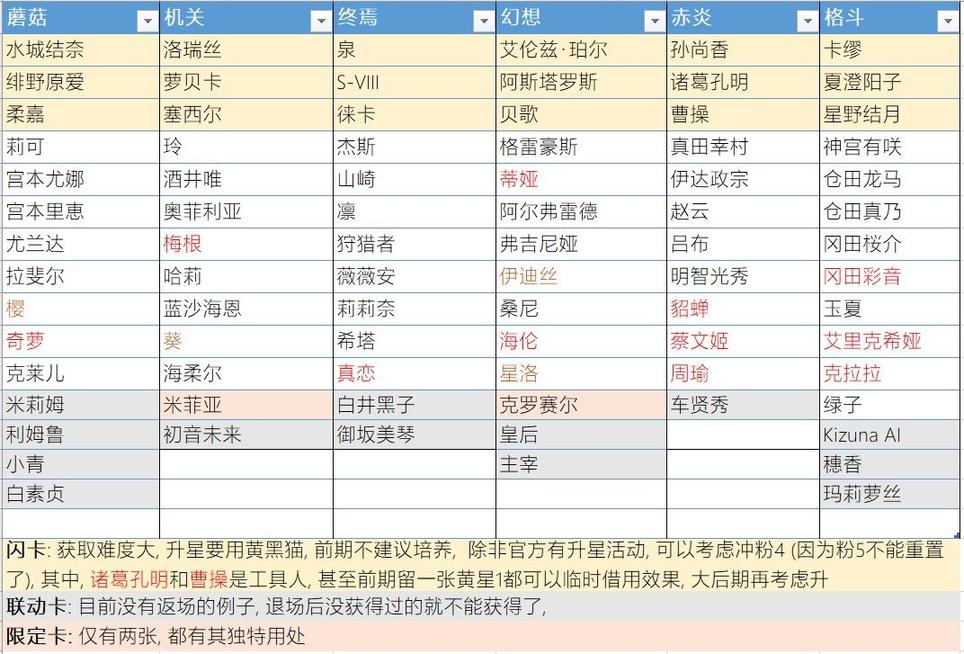Select the cell 宫本尤娜

point(81,179)
